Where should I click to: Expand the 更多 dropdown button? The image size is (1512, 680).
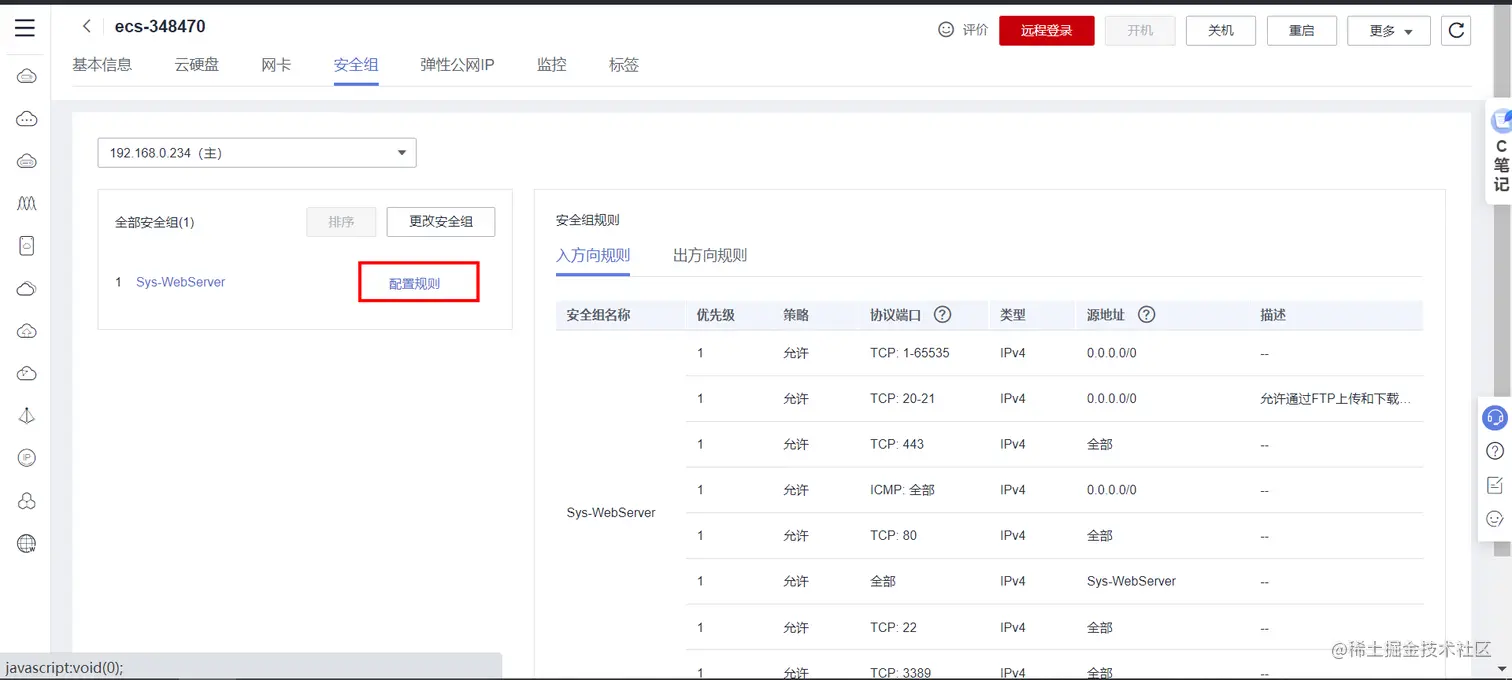(1389, 31)
